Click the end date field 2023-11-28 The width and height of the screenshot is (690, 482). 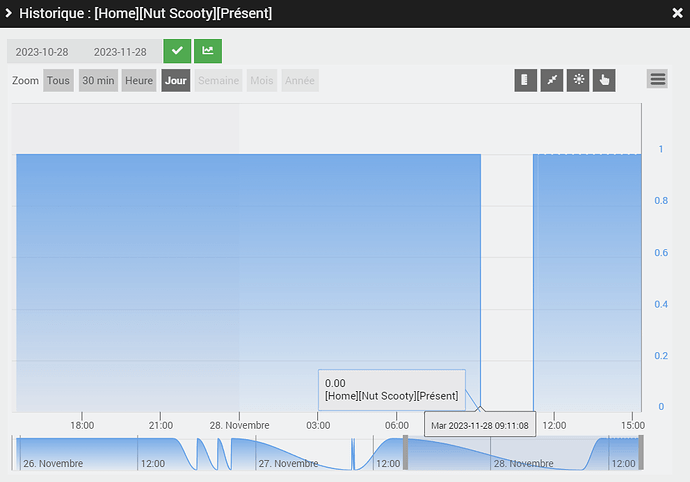120,52
